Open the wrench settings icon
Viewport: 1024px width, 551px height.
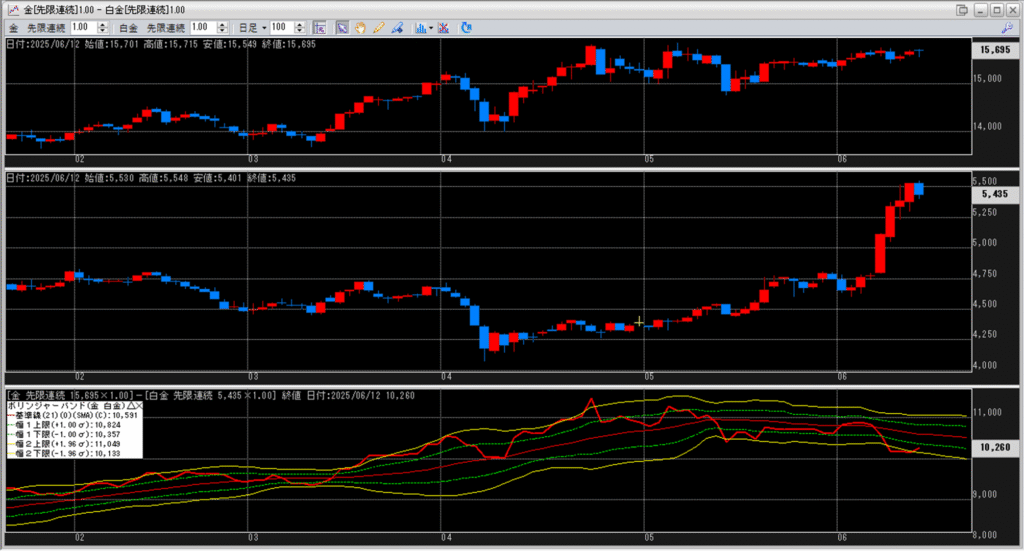pos(1007,28)
